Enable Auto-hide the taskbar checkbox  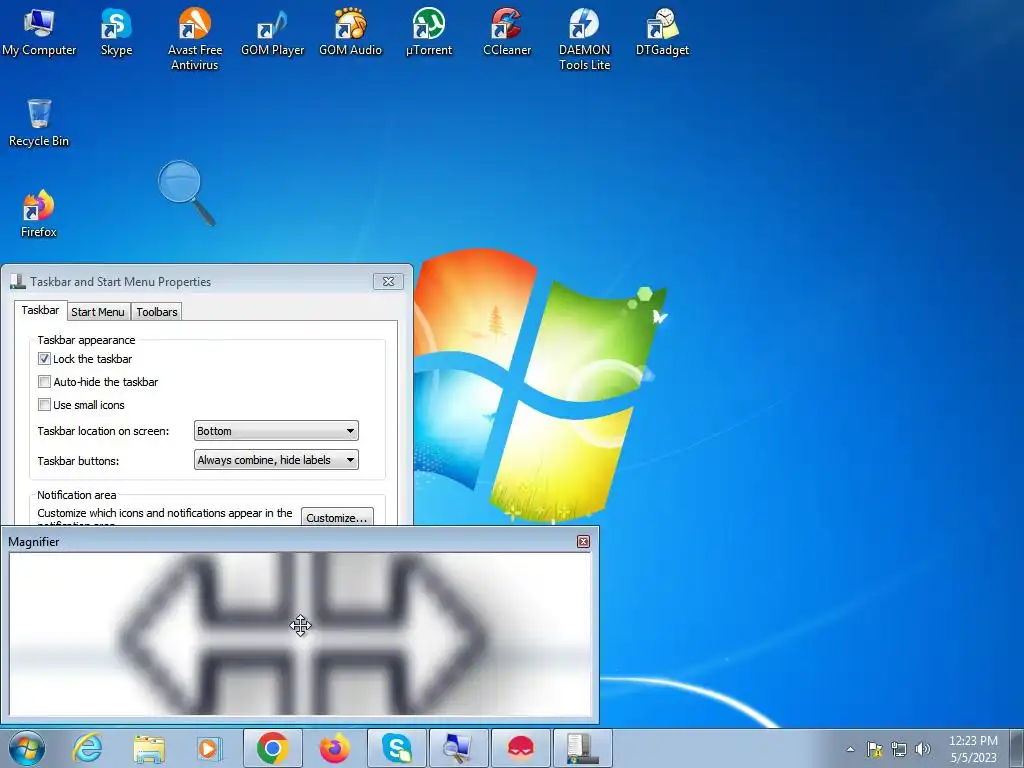pyautogui.click(x=44, y=381)
